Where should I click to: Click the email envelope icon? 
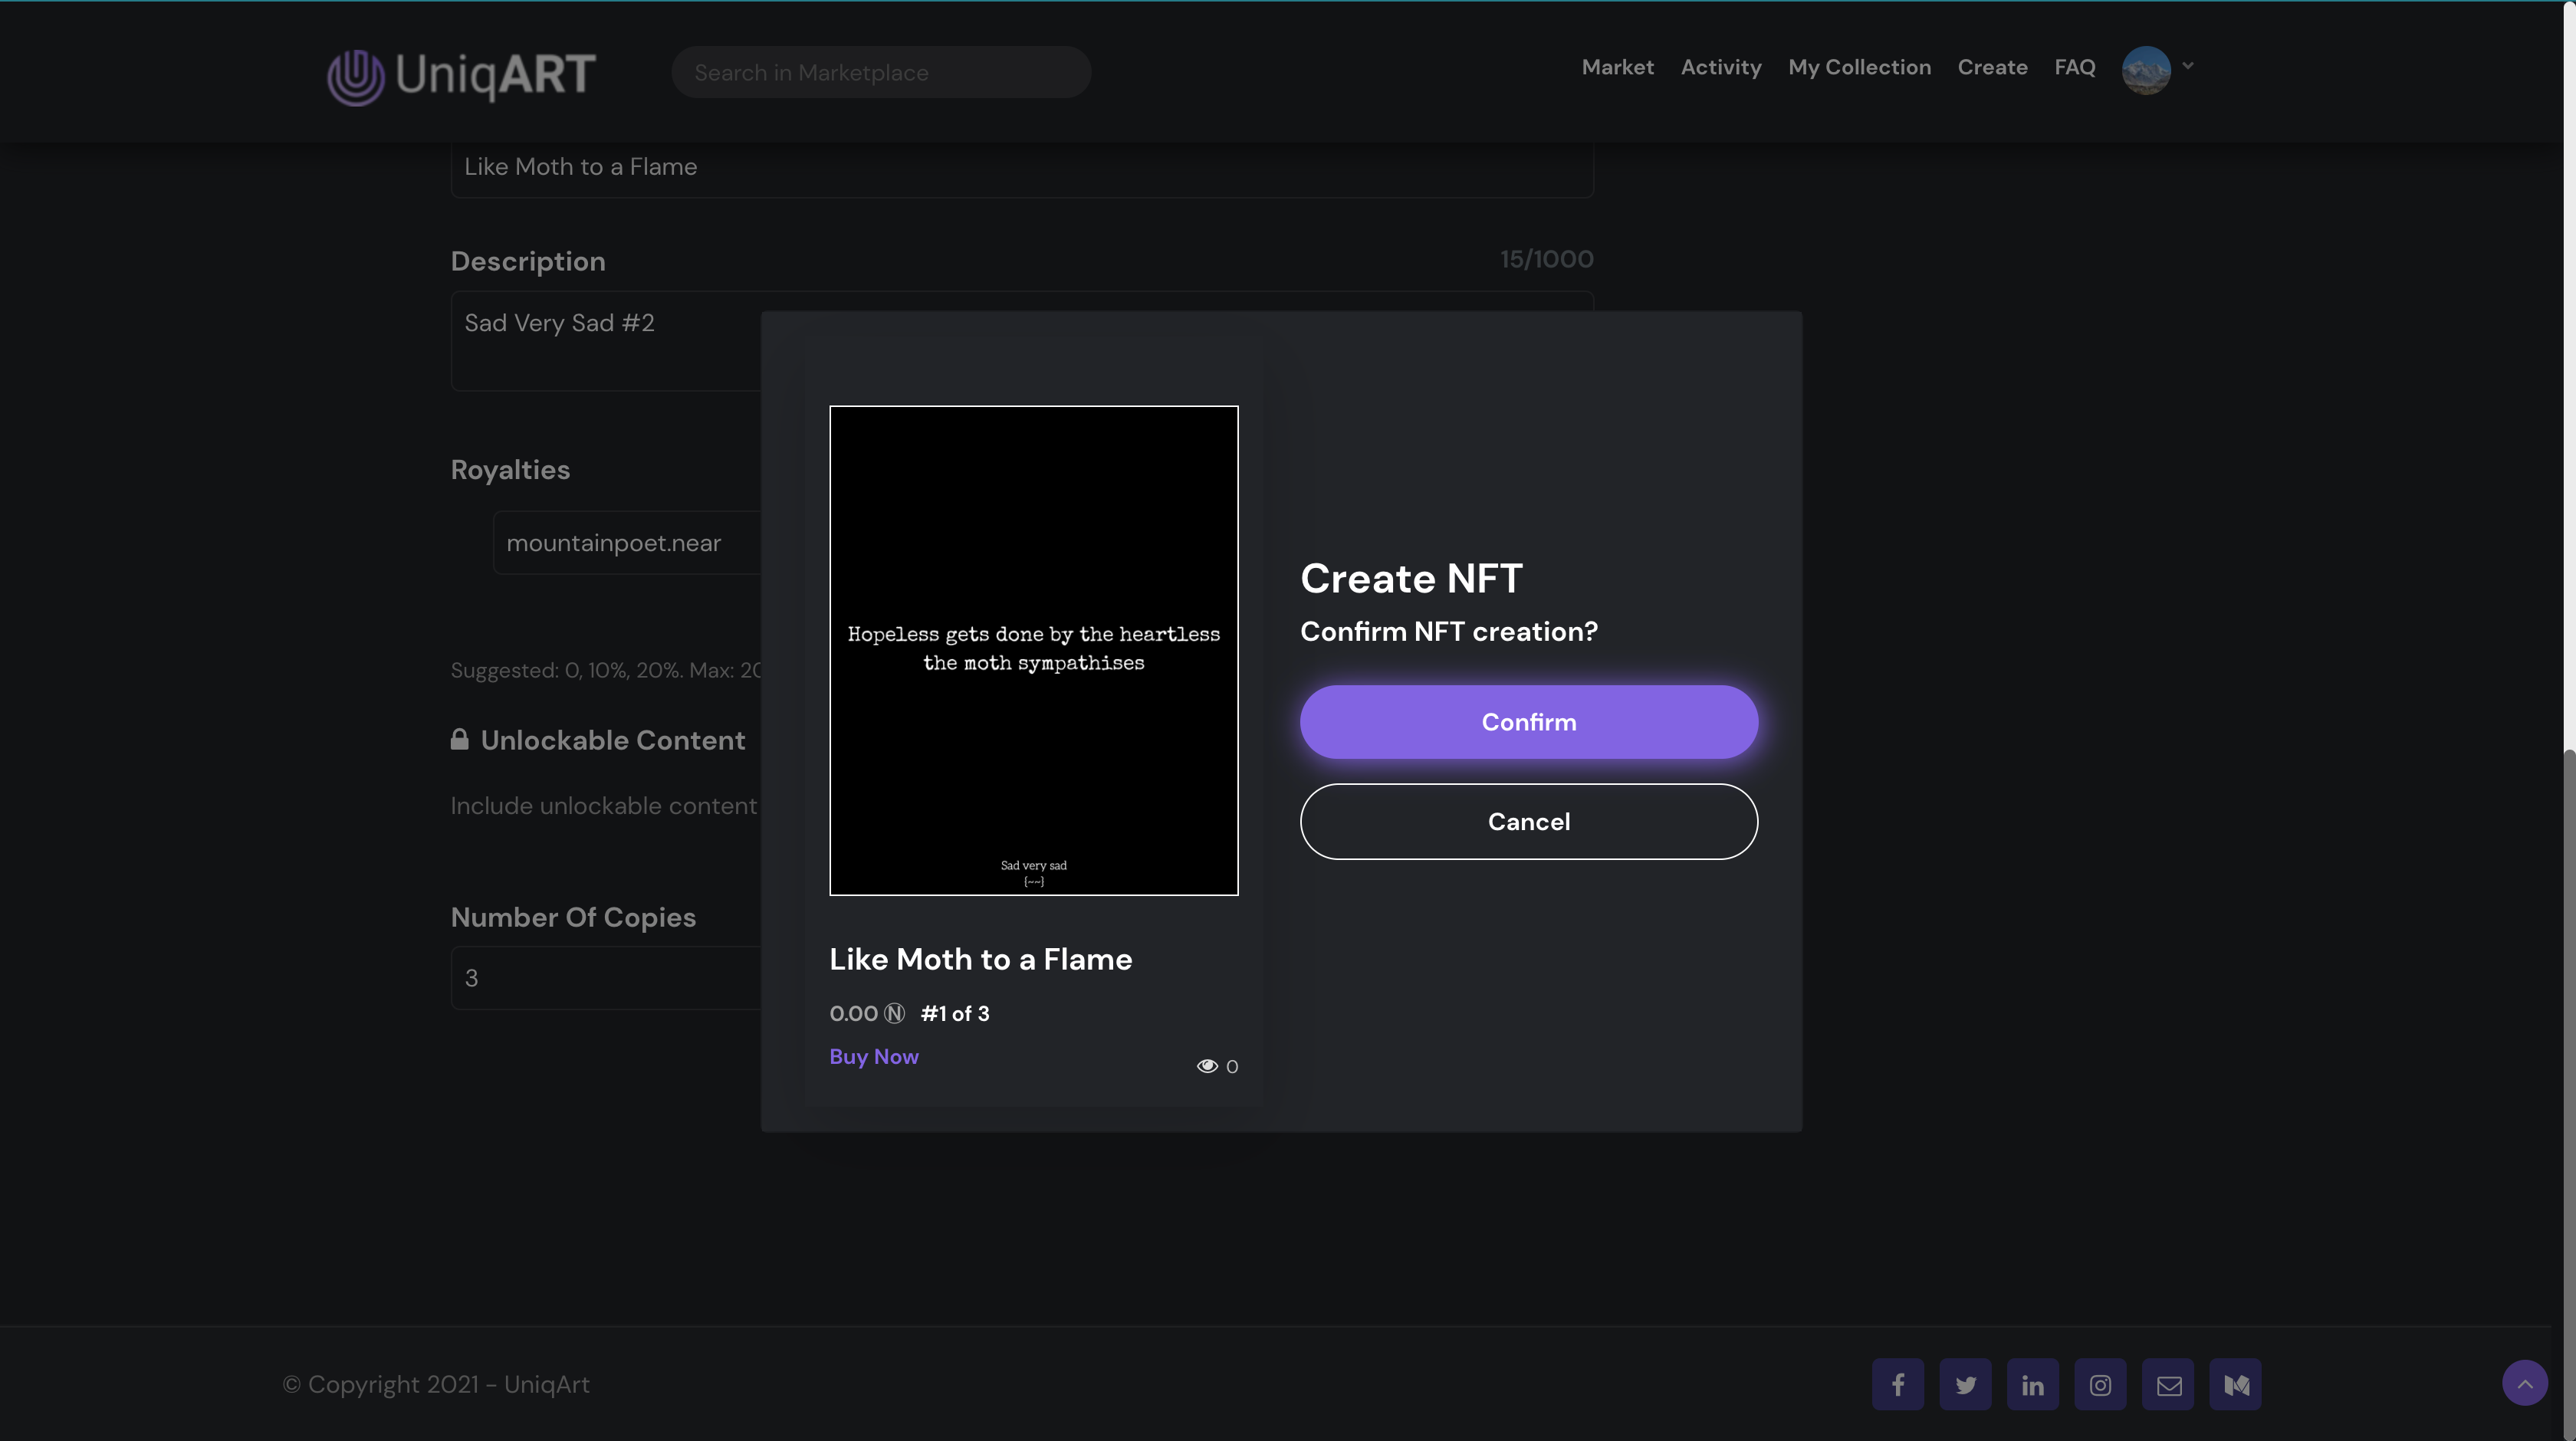point(2168,1384)
